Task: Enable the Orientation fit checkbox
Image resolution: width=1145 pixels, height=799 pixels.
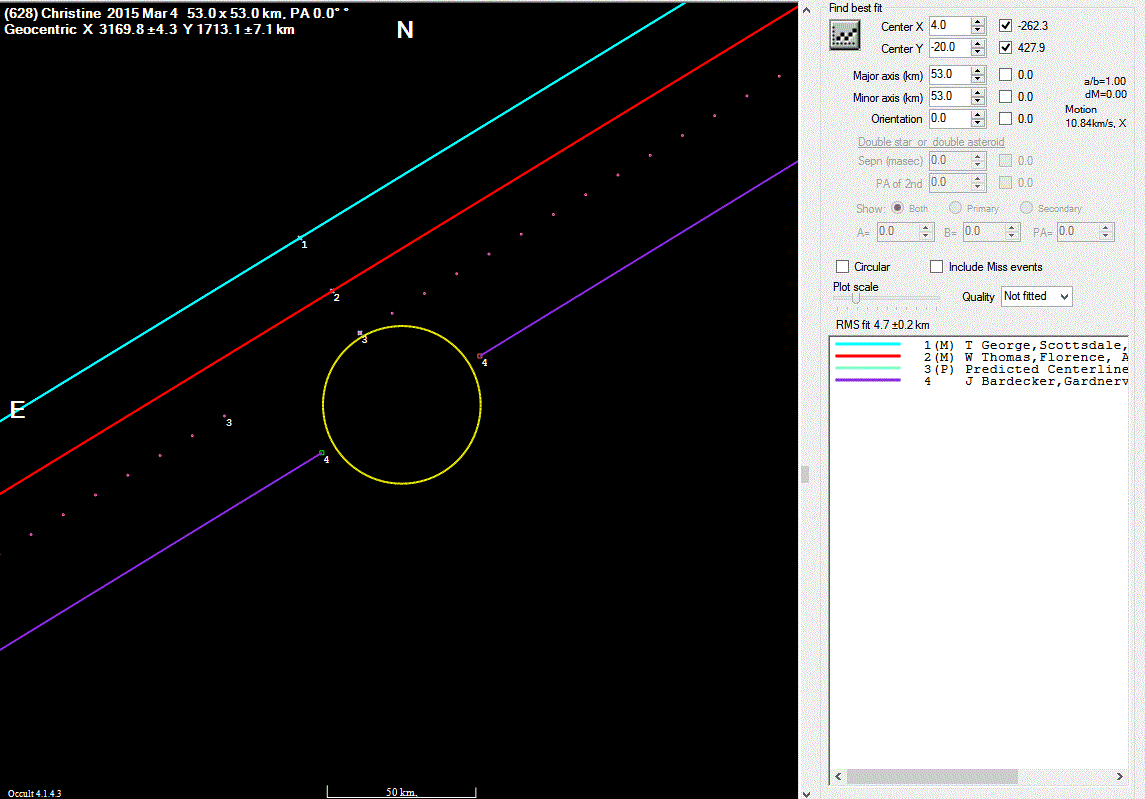Action: point(1006,119)
